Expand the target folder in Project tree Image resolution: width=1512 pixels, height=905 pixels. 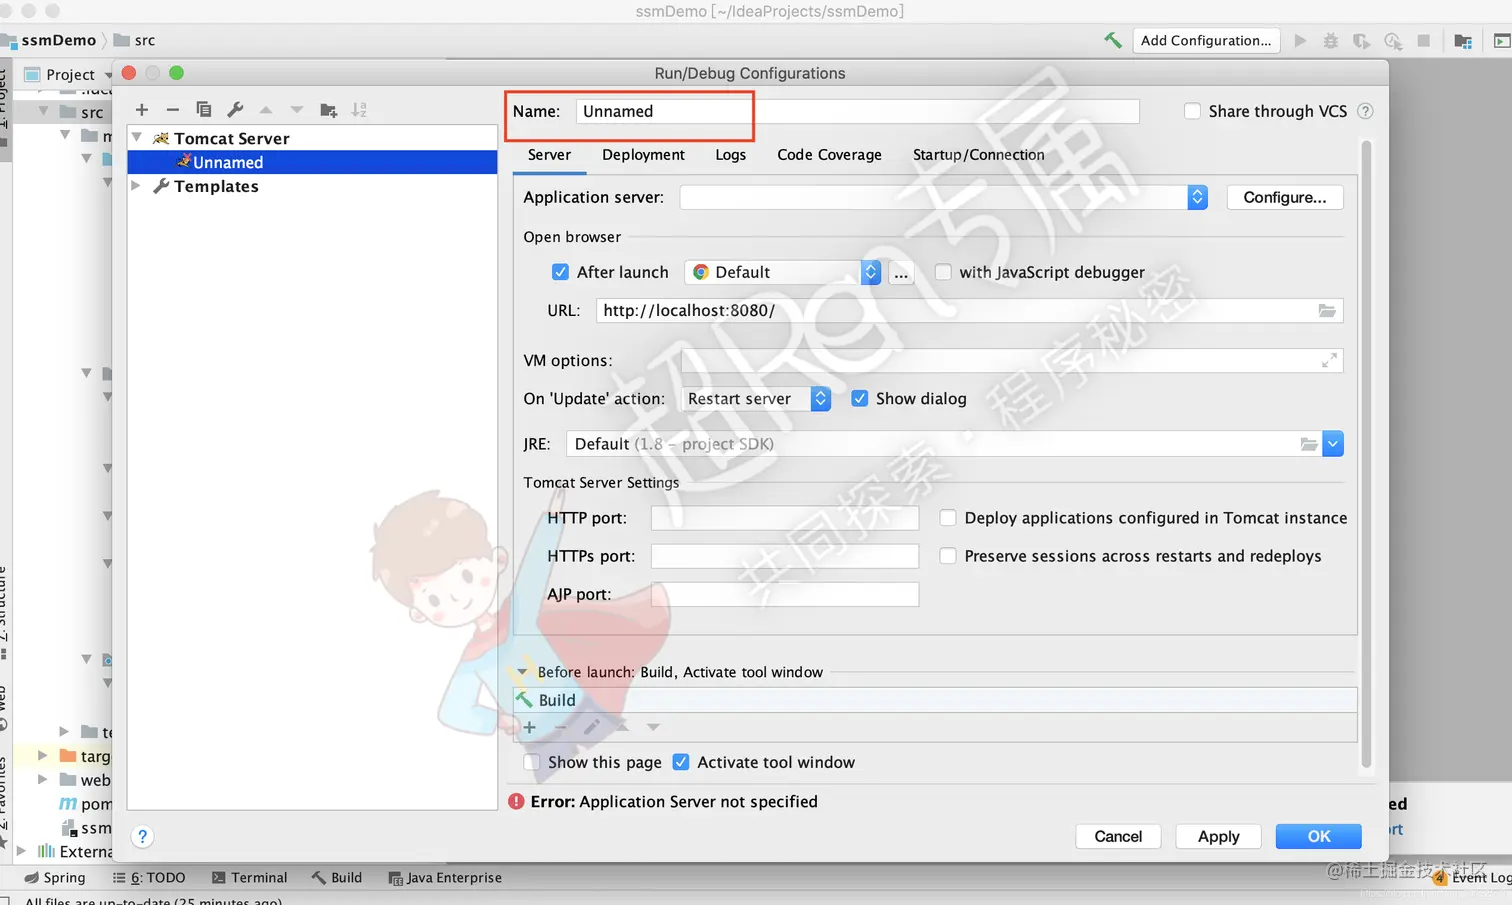pos(43,756)
